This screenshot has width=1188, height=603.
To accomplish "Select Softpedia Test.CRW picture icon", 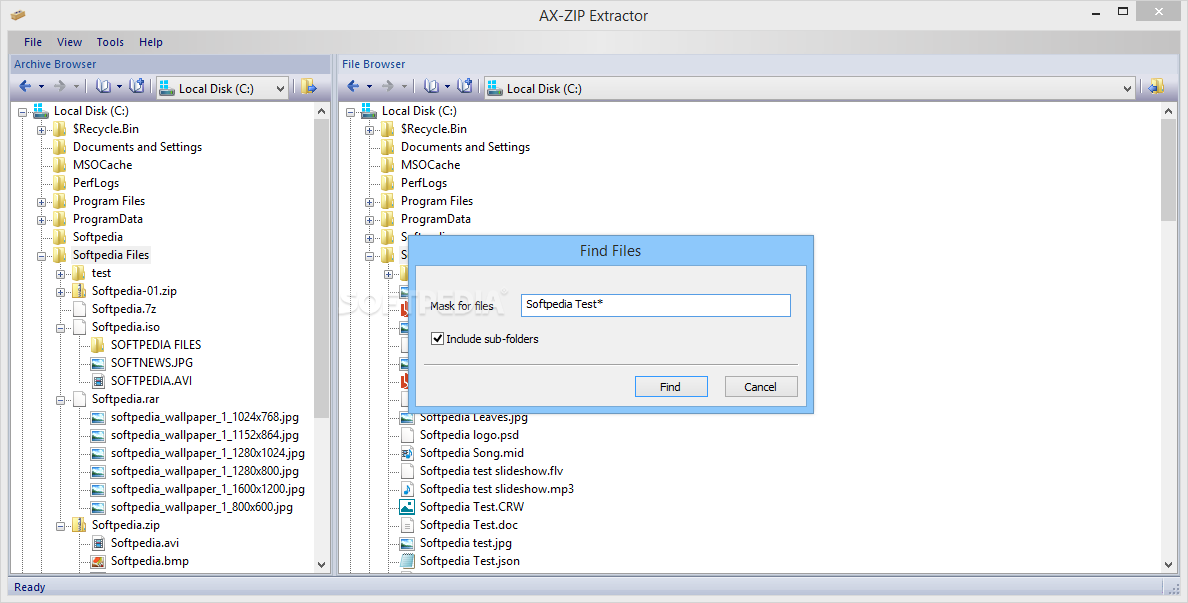I will (x=407, y=507).
